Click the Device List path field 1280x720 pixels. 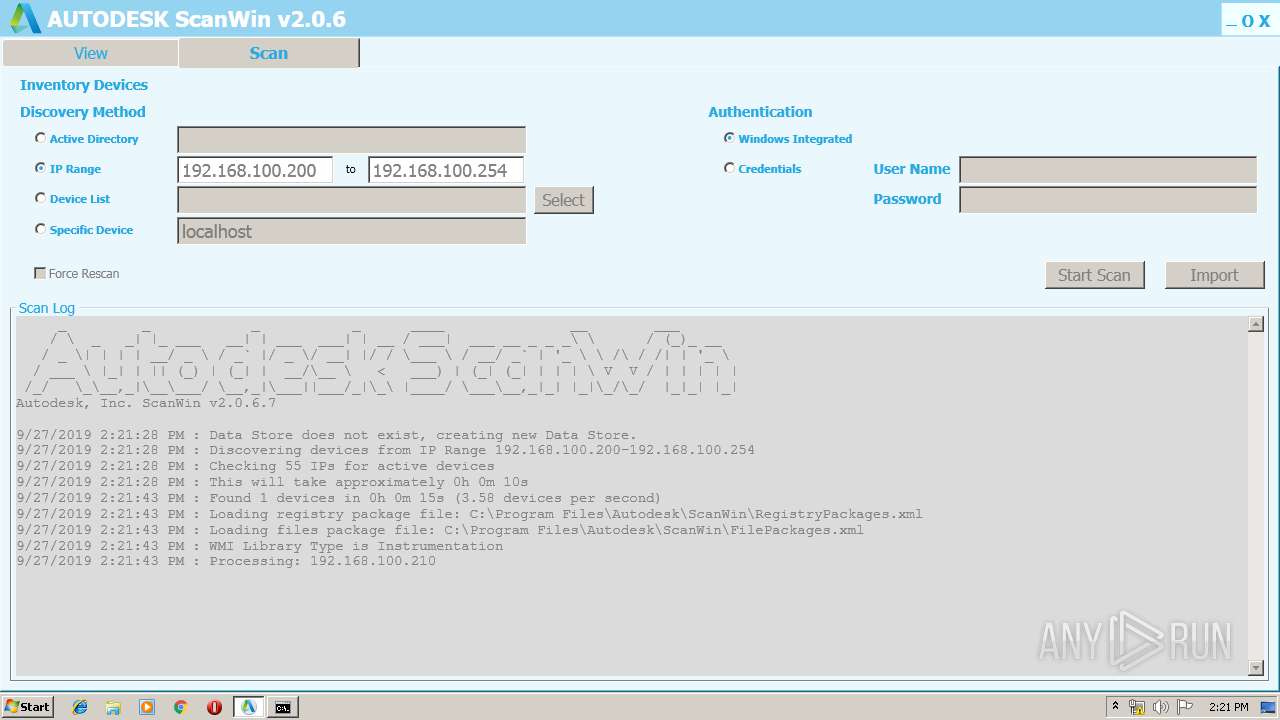click(x=351, y=200)
